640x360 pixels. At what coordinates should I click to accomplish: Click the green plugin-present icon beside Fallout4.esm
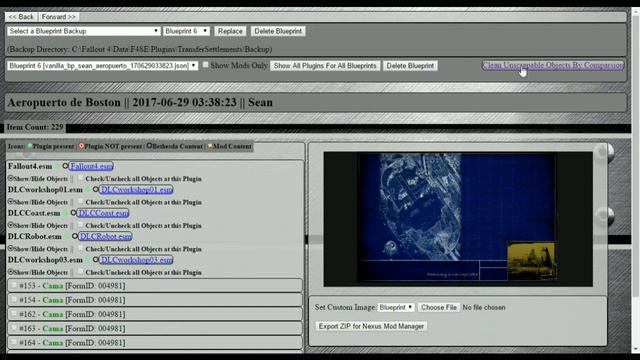[57, 167]
